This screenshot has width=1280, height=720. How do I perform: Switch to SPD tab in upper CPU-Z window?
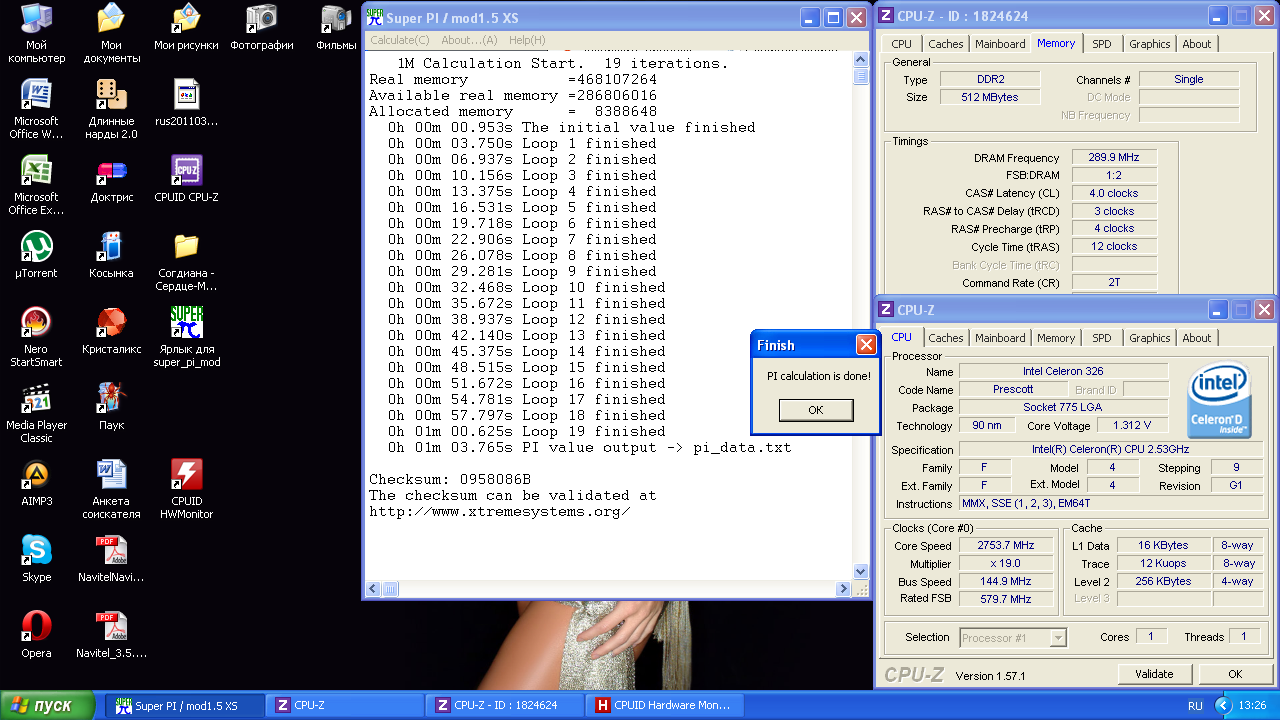(1101, 44)
